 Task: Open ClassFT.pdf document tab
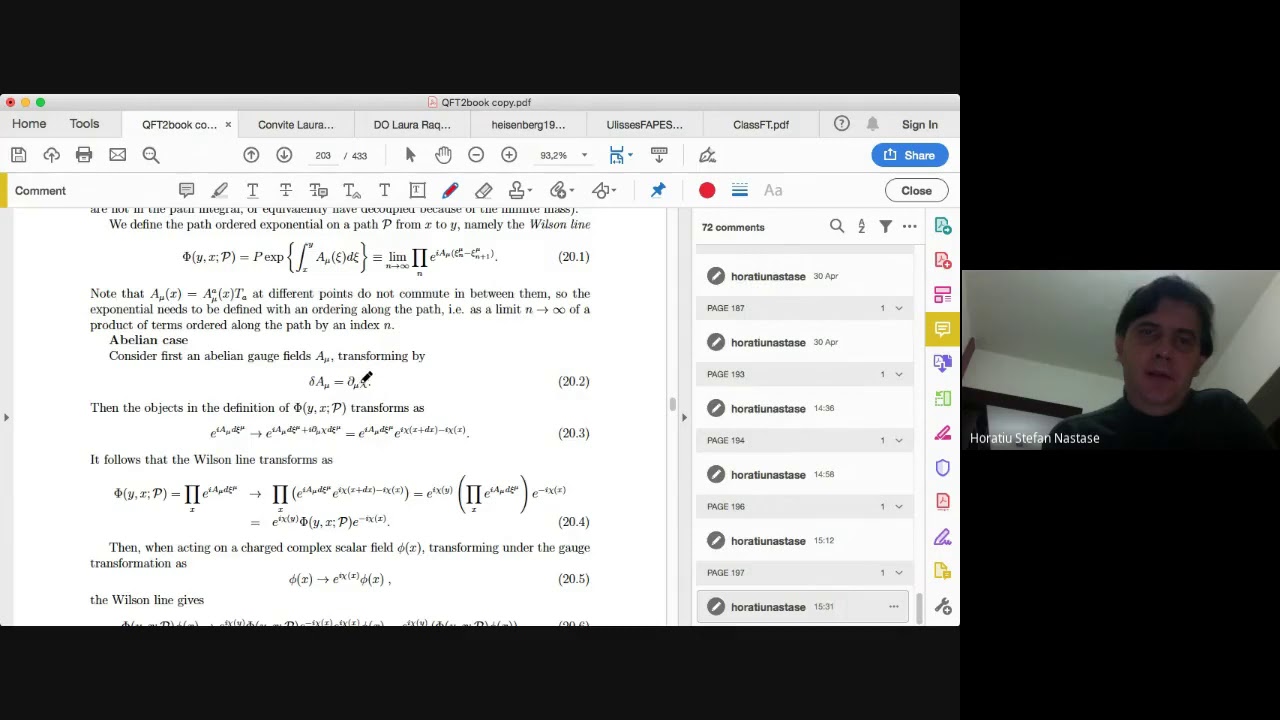pos(761,125)
